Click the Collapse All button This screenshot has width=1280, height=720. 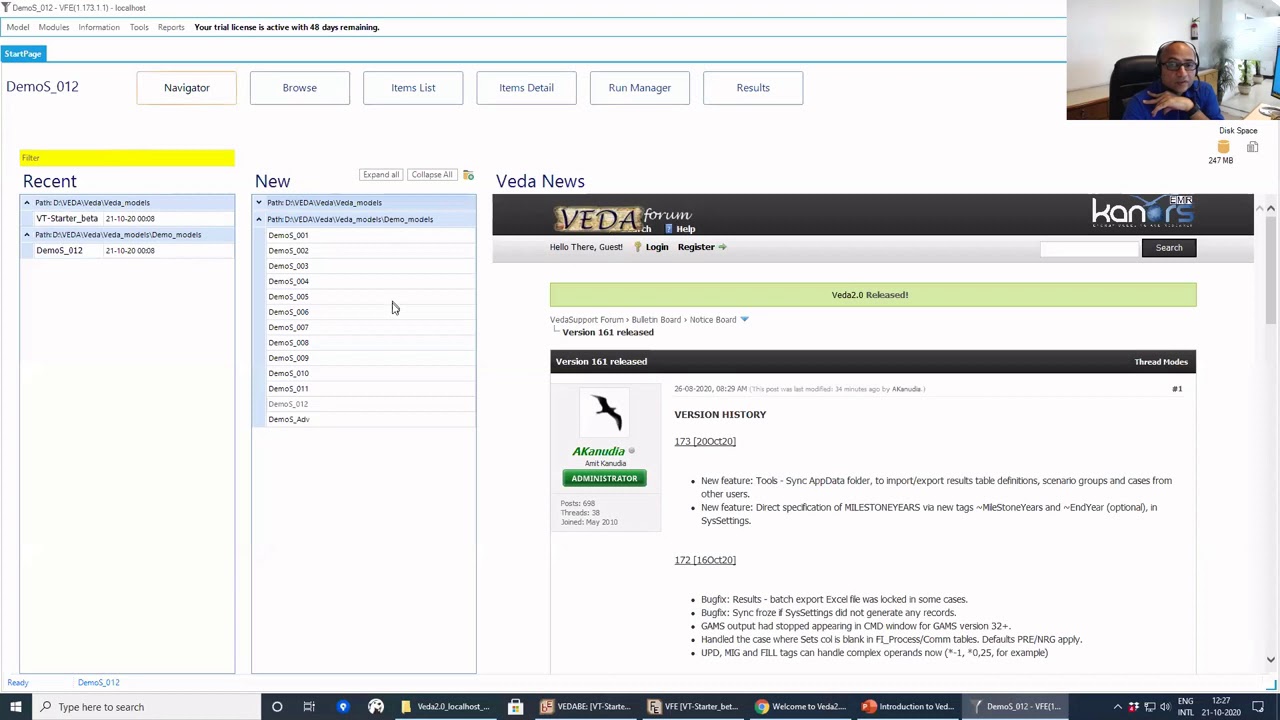click(432, 175)
